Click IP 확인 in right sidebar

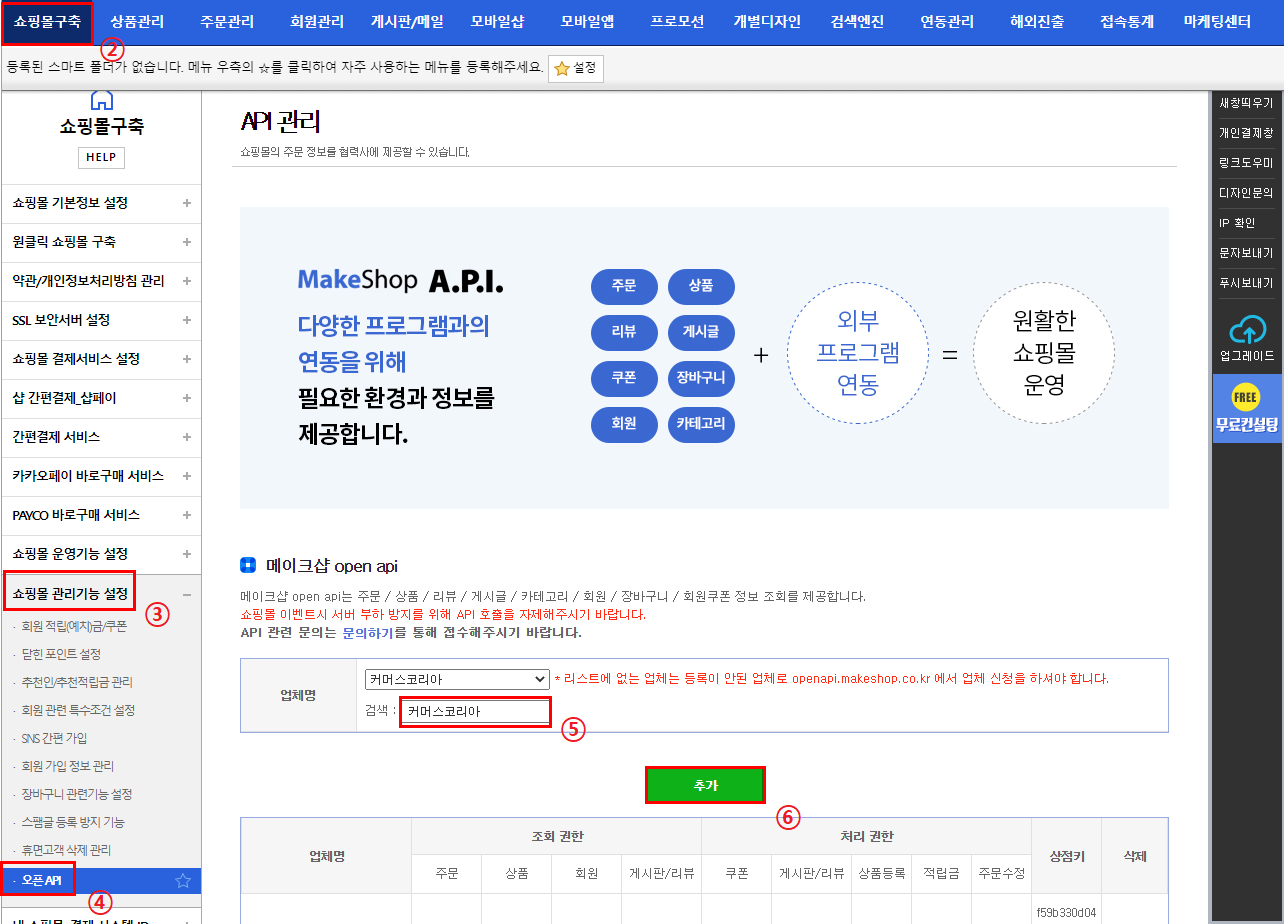coord(1237,223)
